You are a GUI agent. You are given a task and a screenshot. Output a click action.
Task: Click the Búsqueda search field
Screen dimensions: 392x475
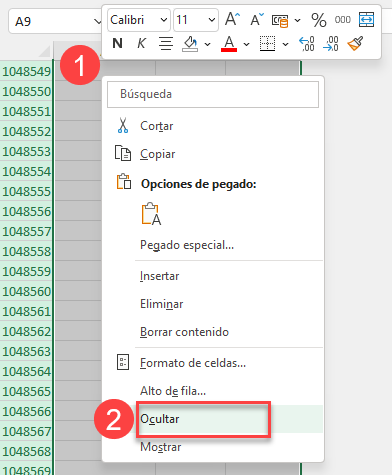(x=213, y=94)
